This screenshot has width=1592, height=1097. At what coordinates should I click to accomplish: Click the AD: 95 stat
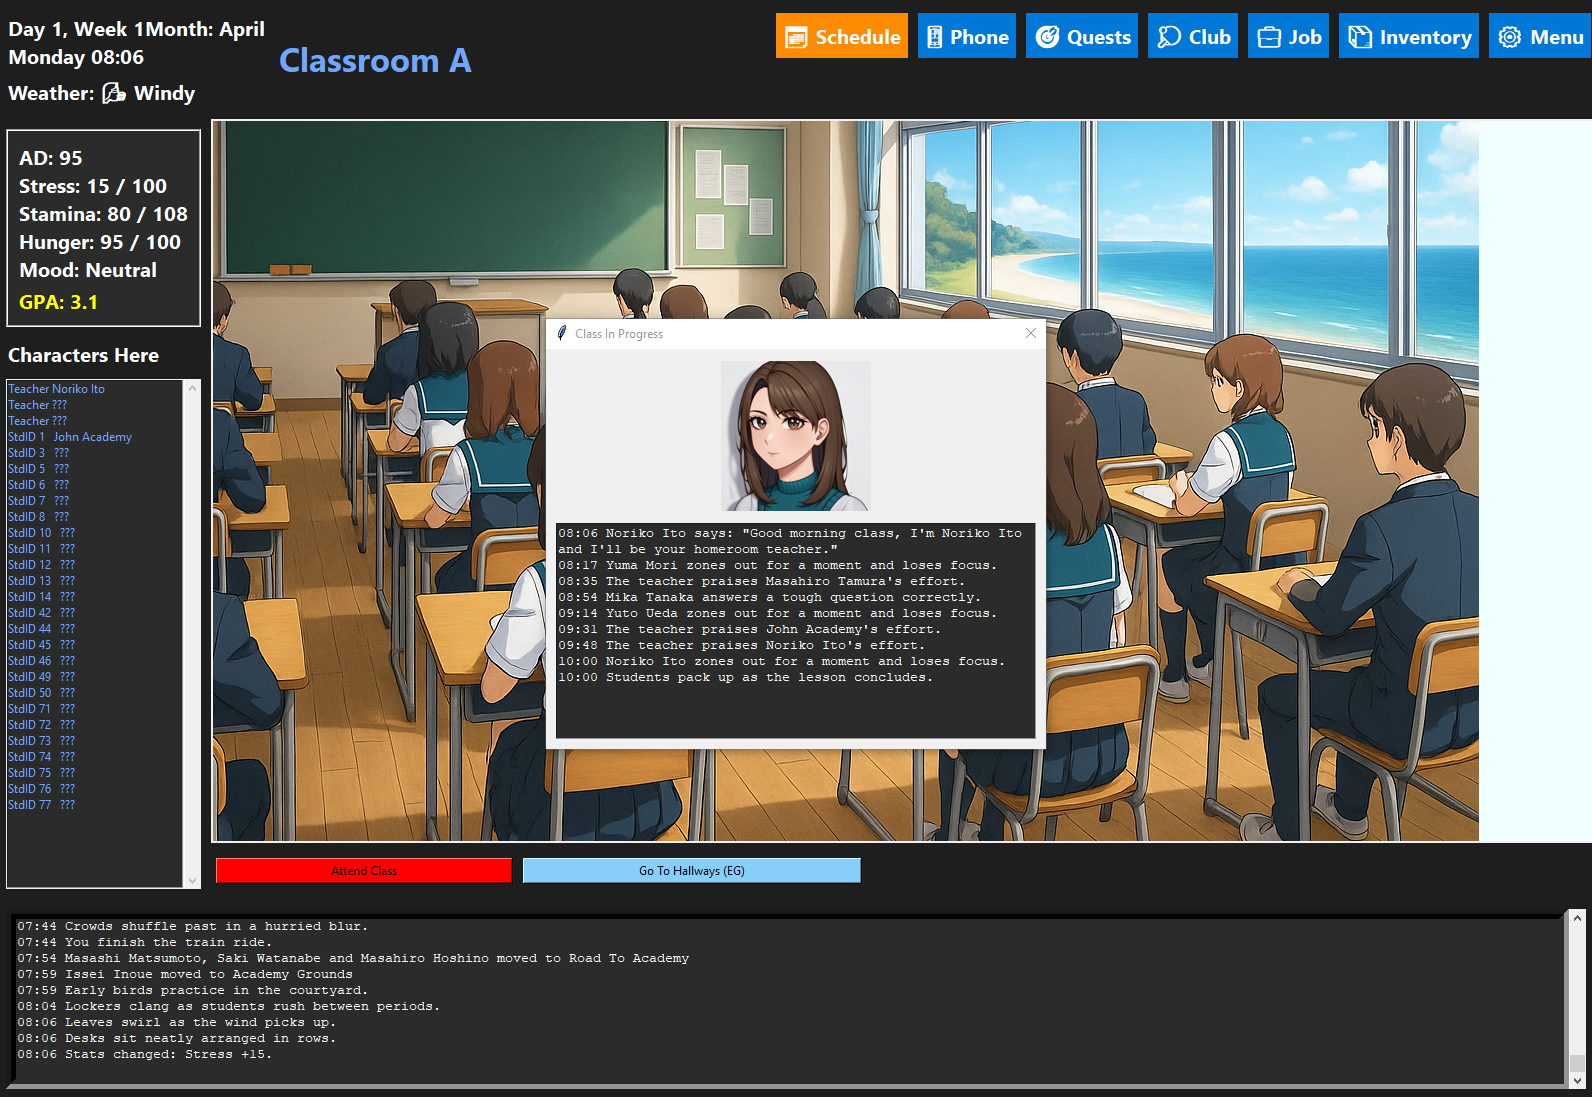click(x=51, y=158)
